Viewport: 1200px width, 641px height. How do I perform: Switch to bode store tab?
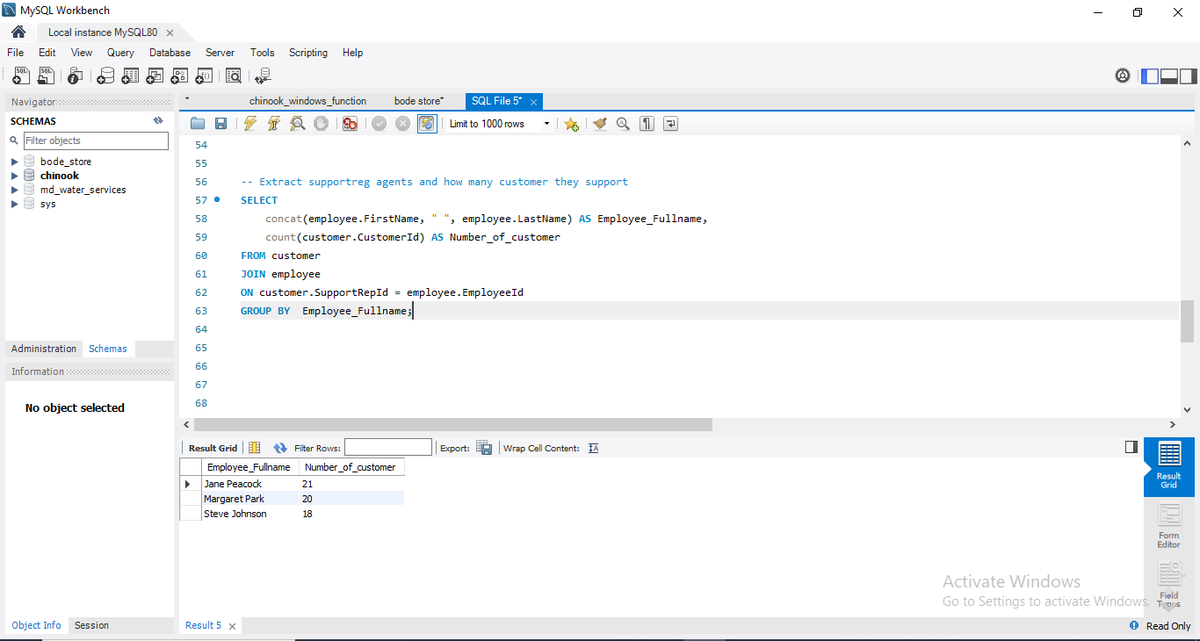click(x=419, y=101)
